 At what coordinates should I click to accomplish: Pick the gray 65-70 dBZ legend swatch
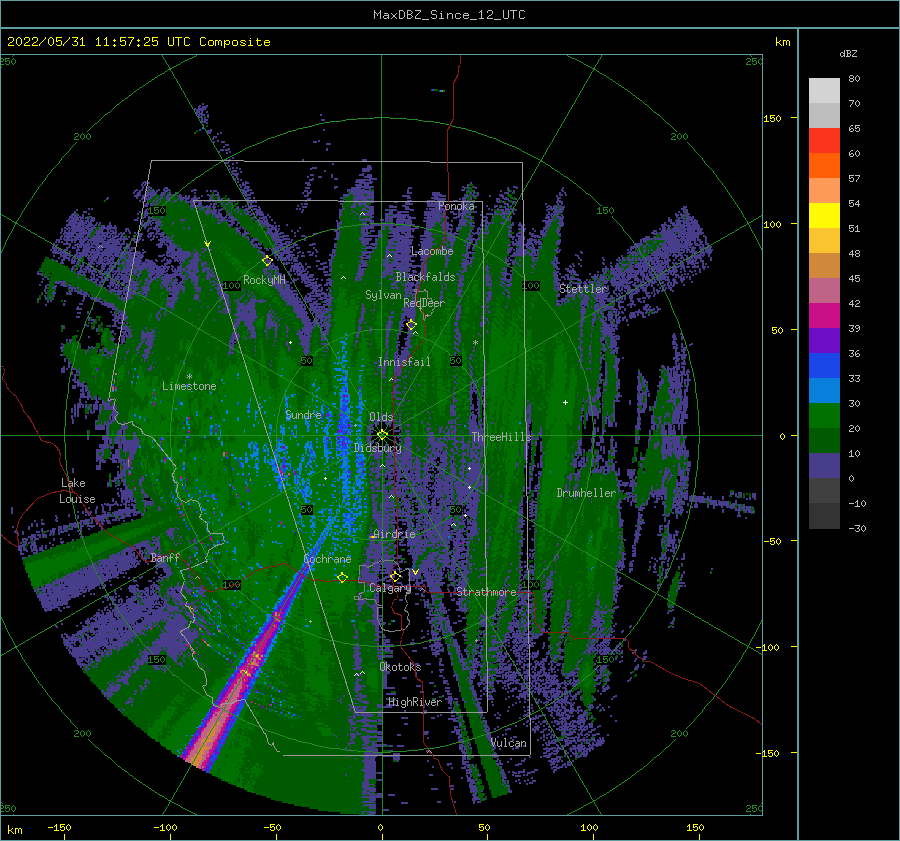pyautogui.click(x=824, y=116)
